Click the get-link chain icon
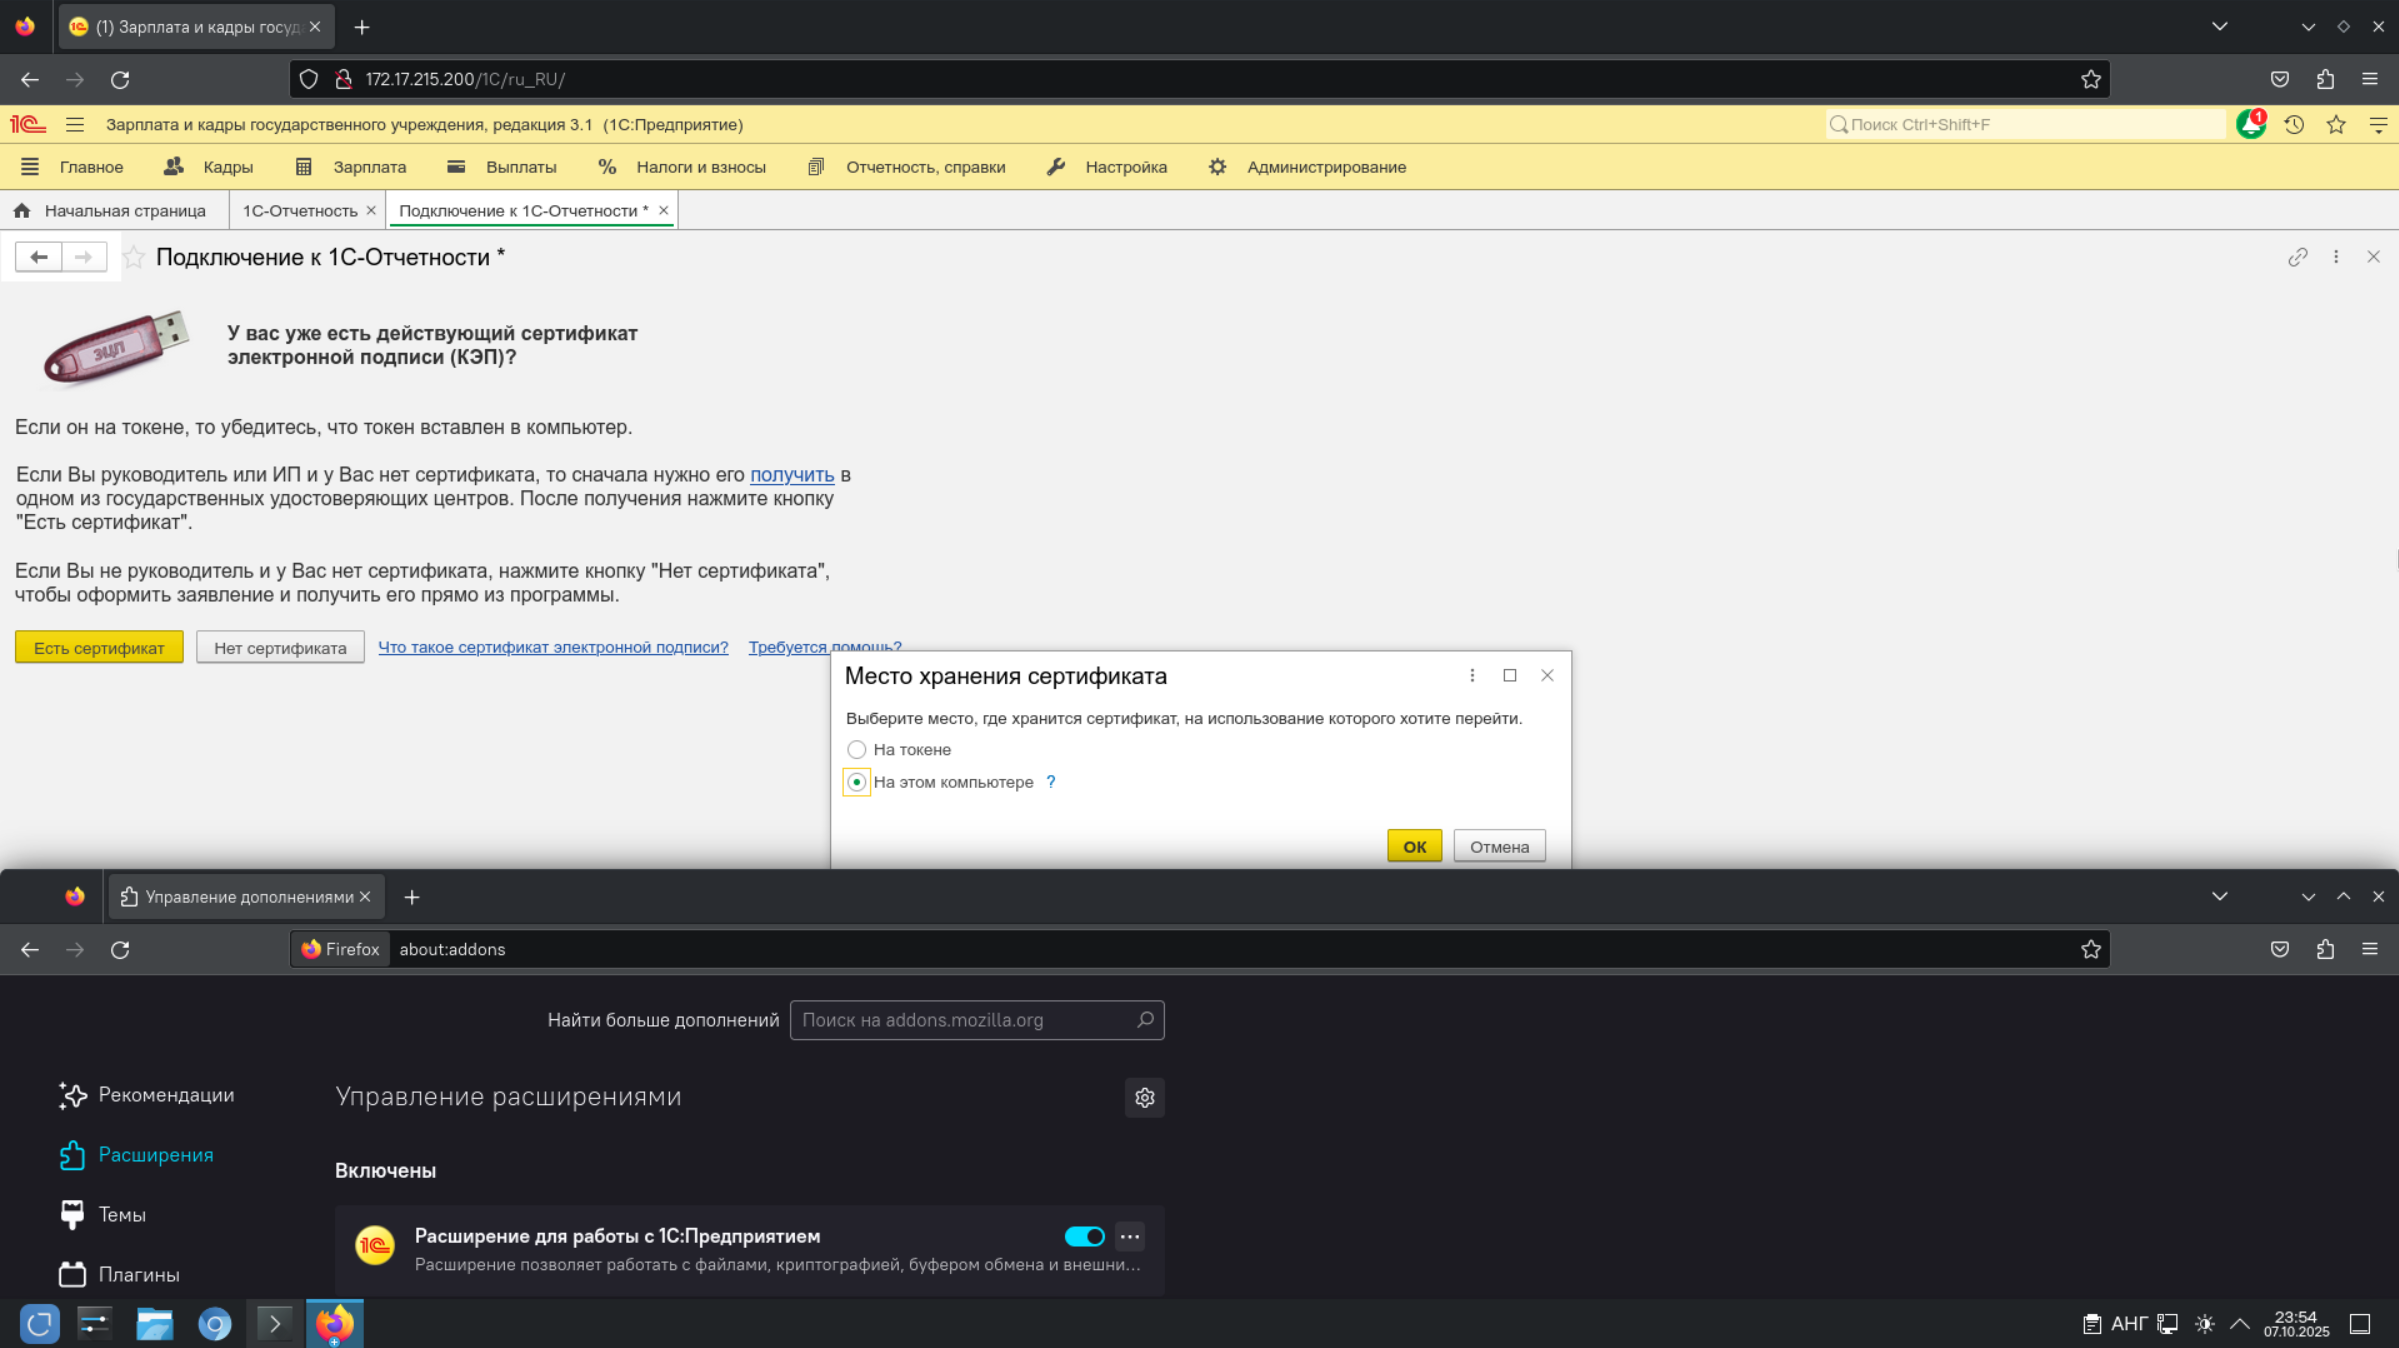The width and height of the screenshot is (2399, 1348). click(x=2297, y=257)
